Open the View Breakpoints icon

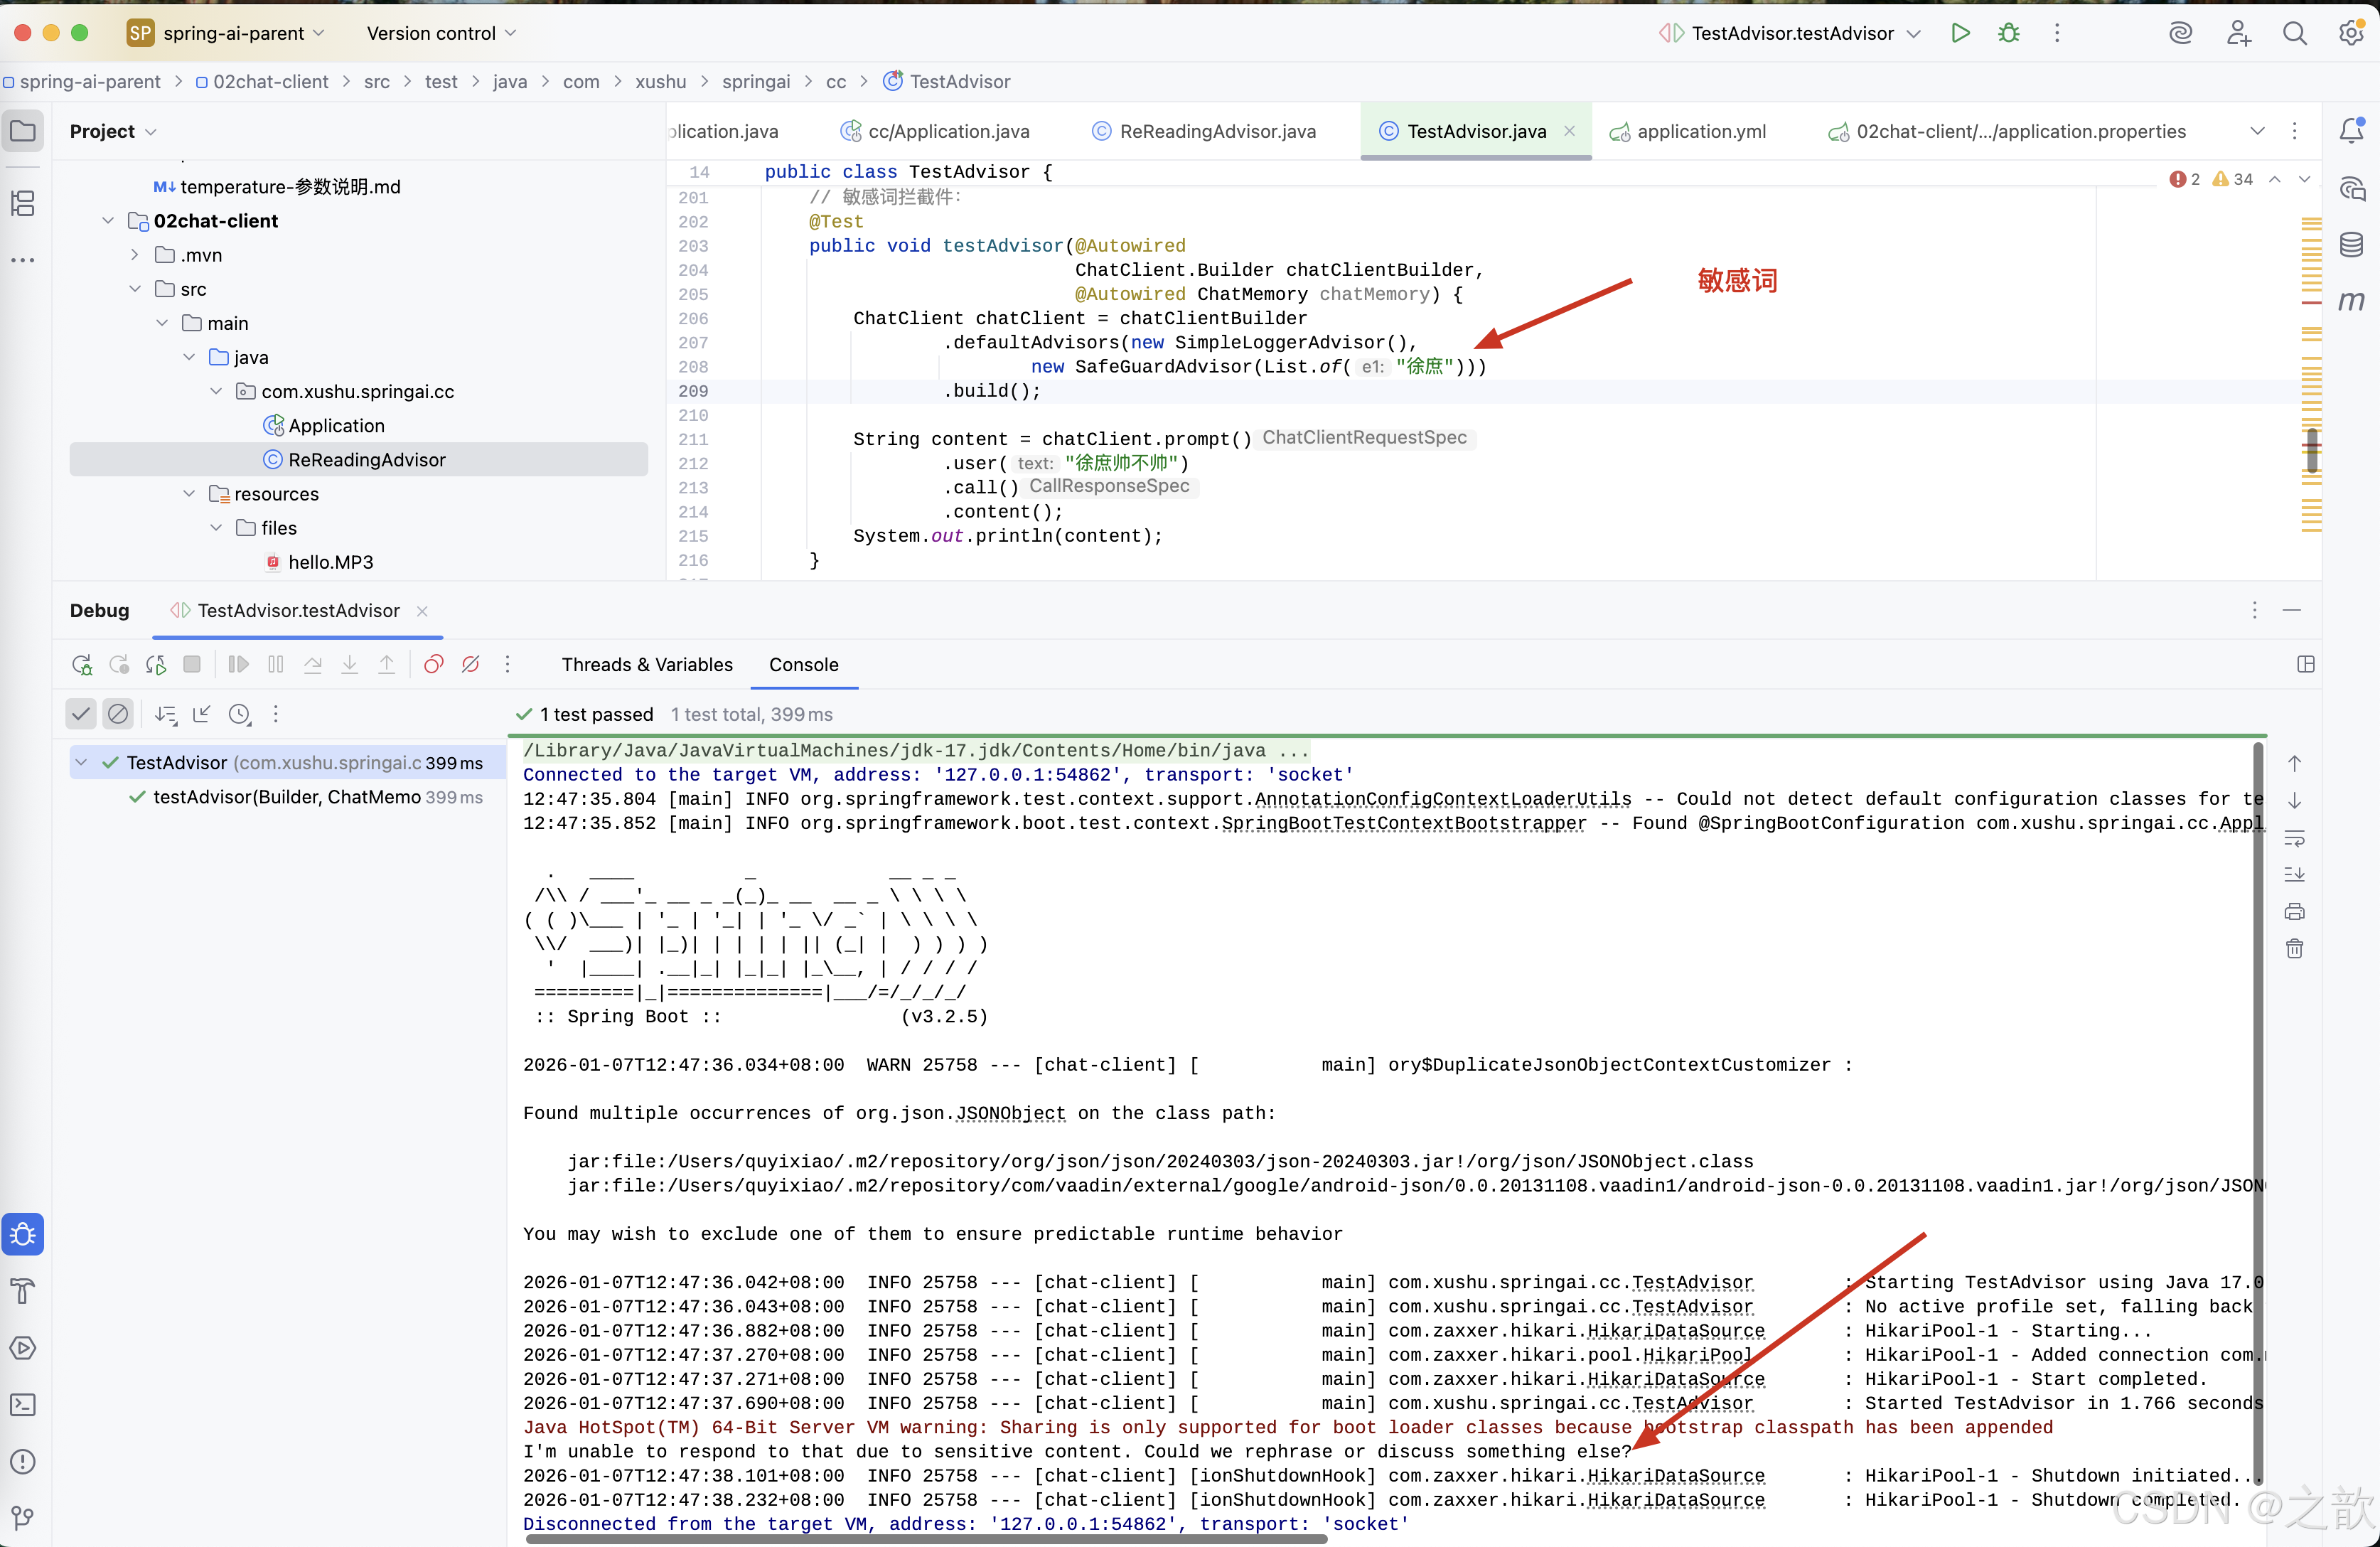433,665
